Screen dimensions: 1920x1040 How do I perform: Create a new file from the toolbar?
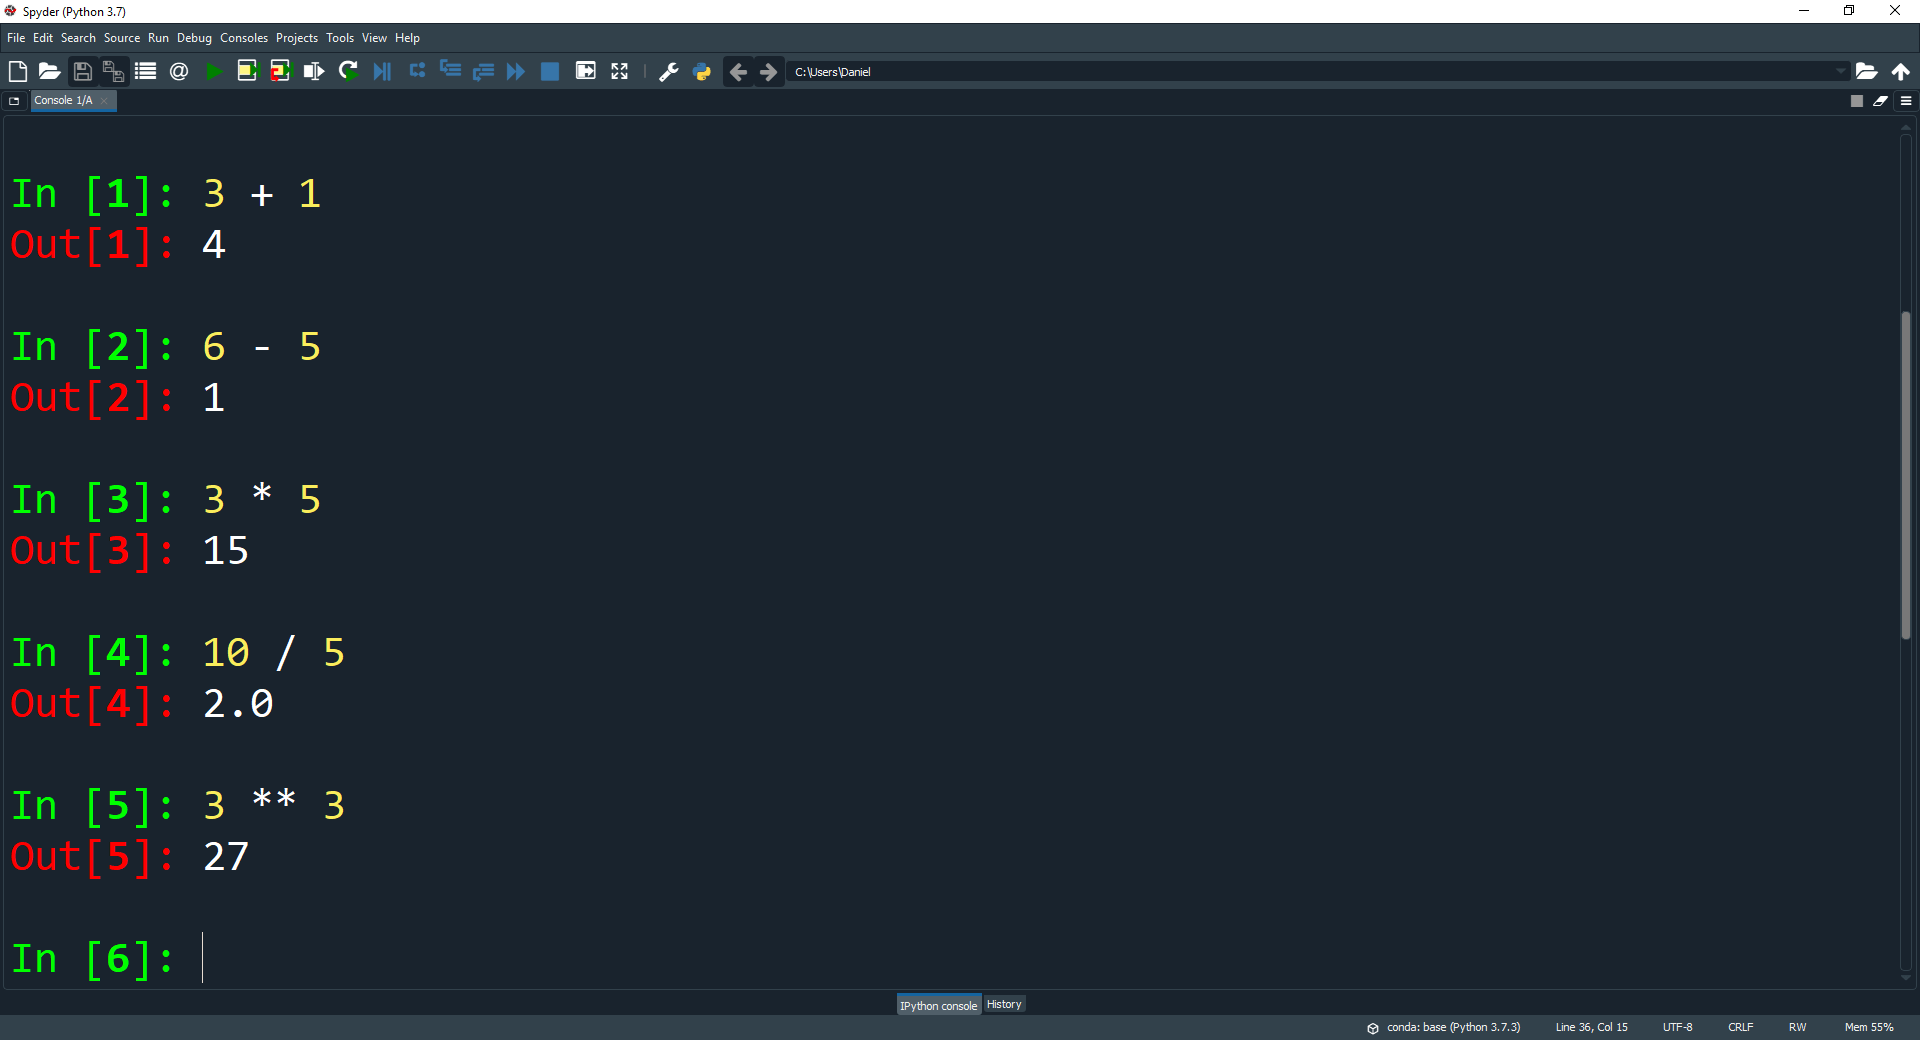[17, 71]
